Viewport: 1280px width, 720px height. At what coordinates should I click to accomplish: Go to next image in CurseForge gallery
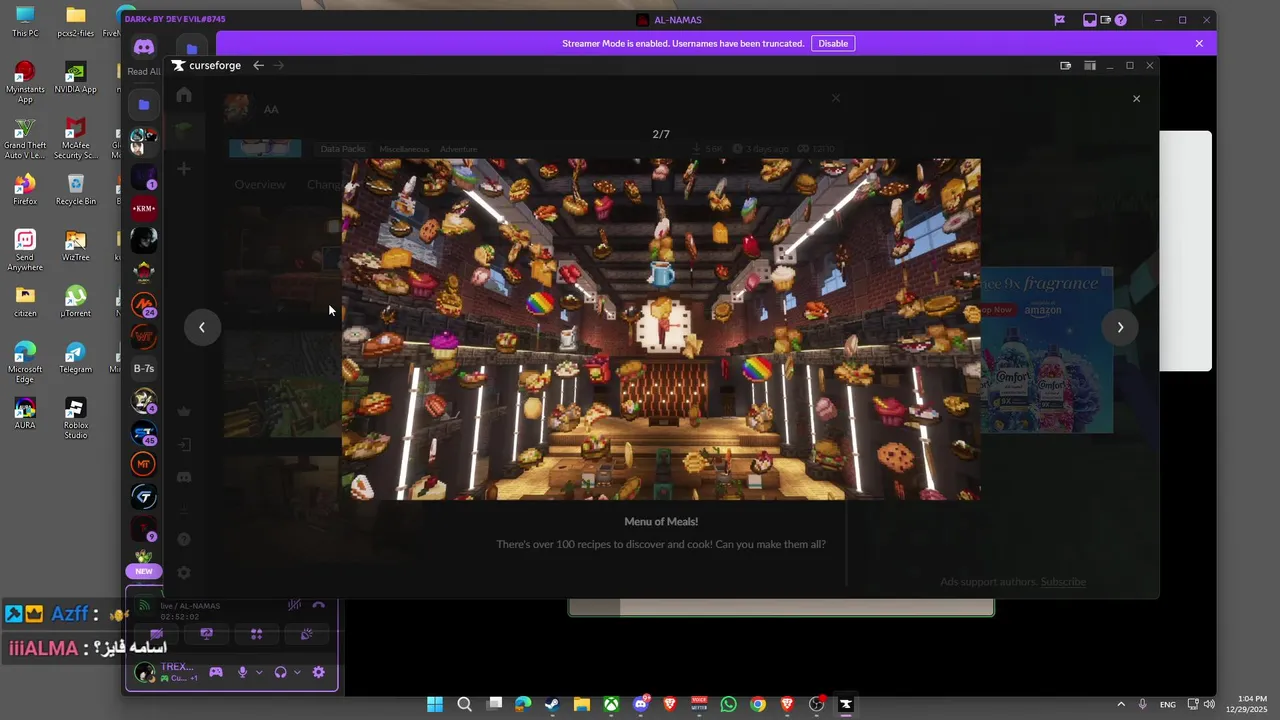click(1120, 327)
